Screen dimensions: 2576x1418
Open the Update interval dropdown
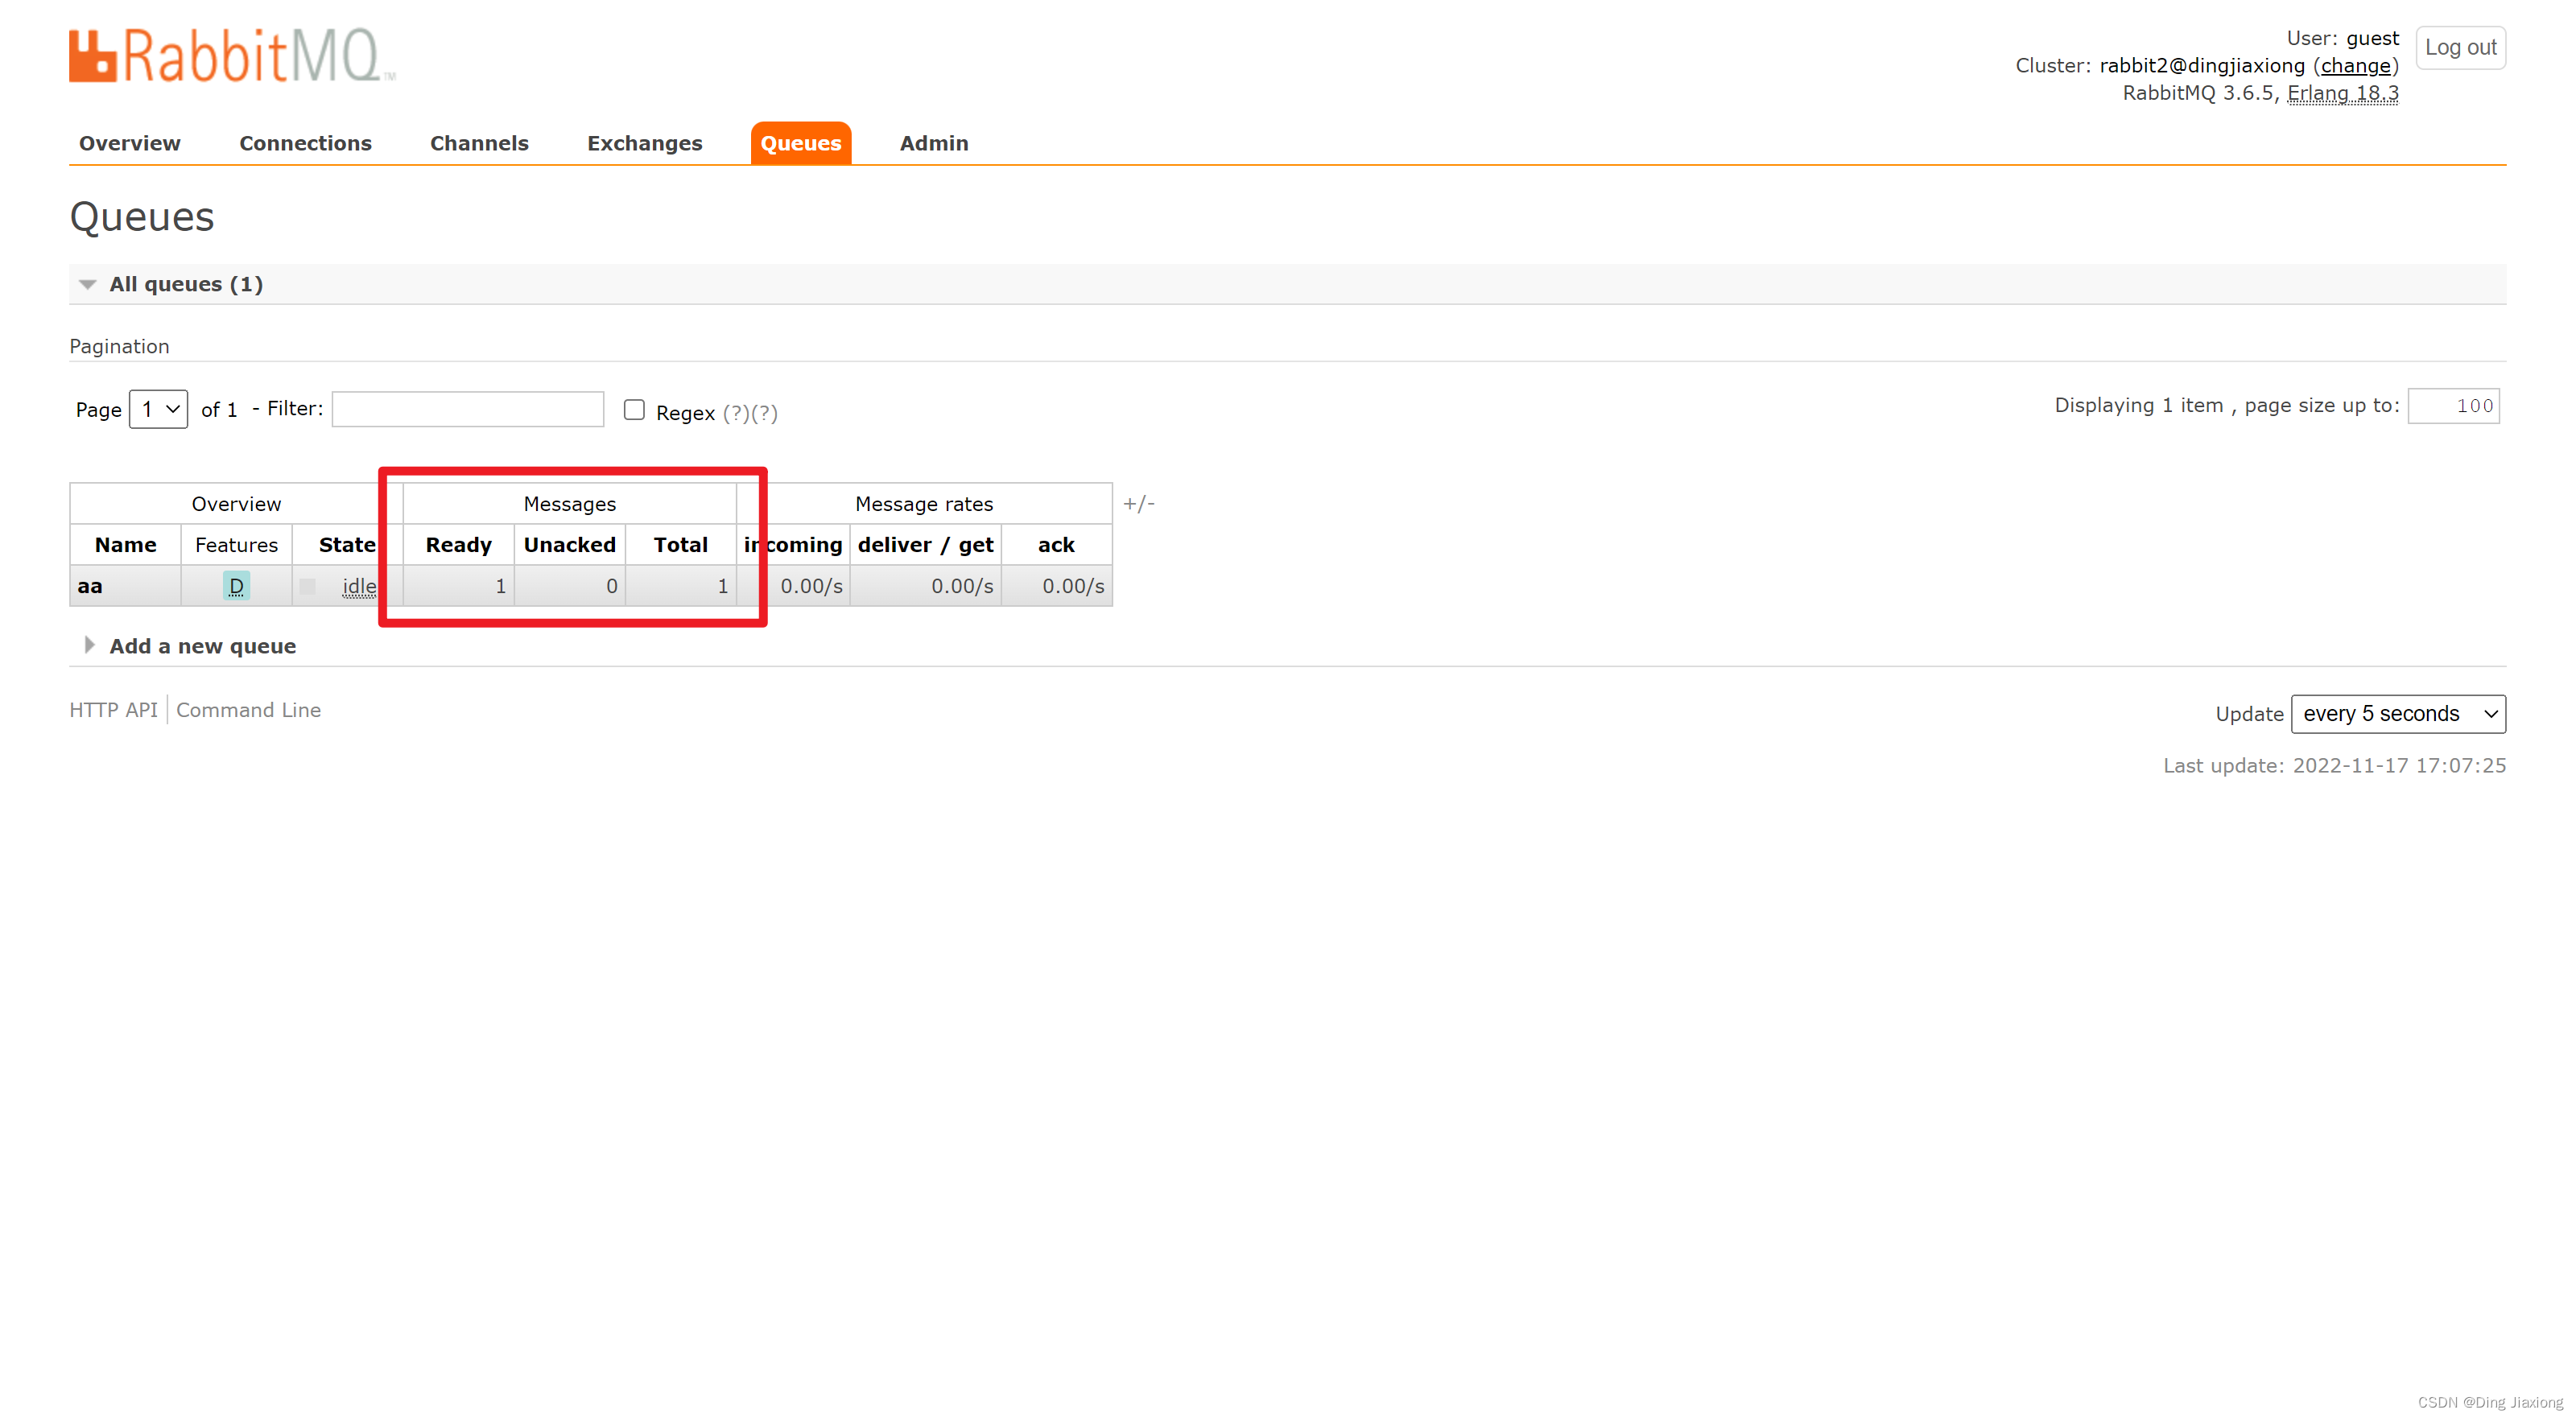point(2398,714)
